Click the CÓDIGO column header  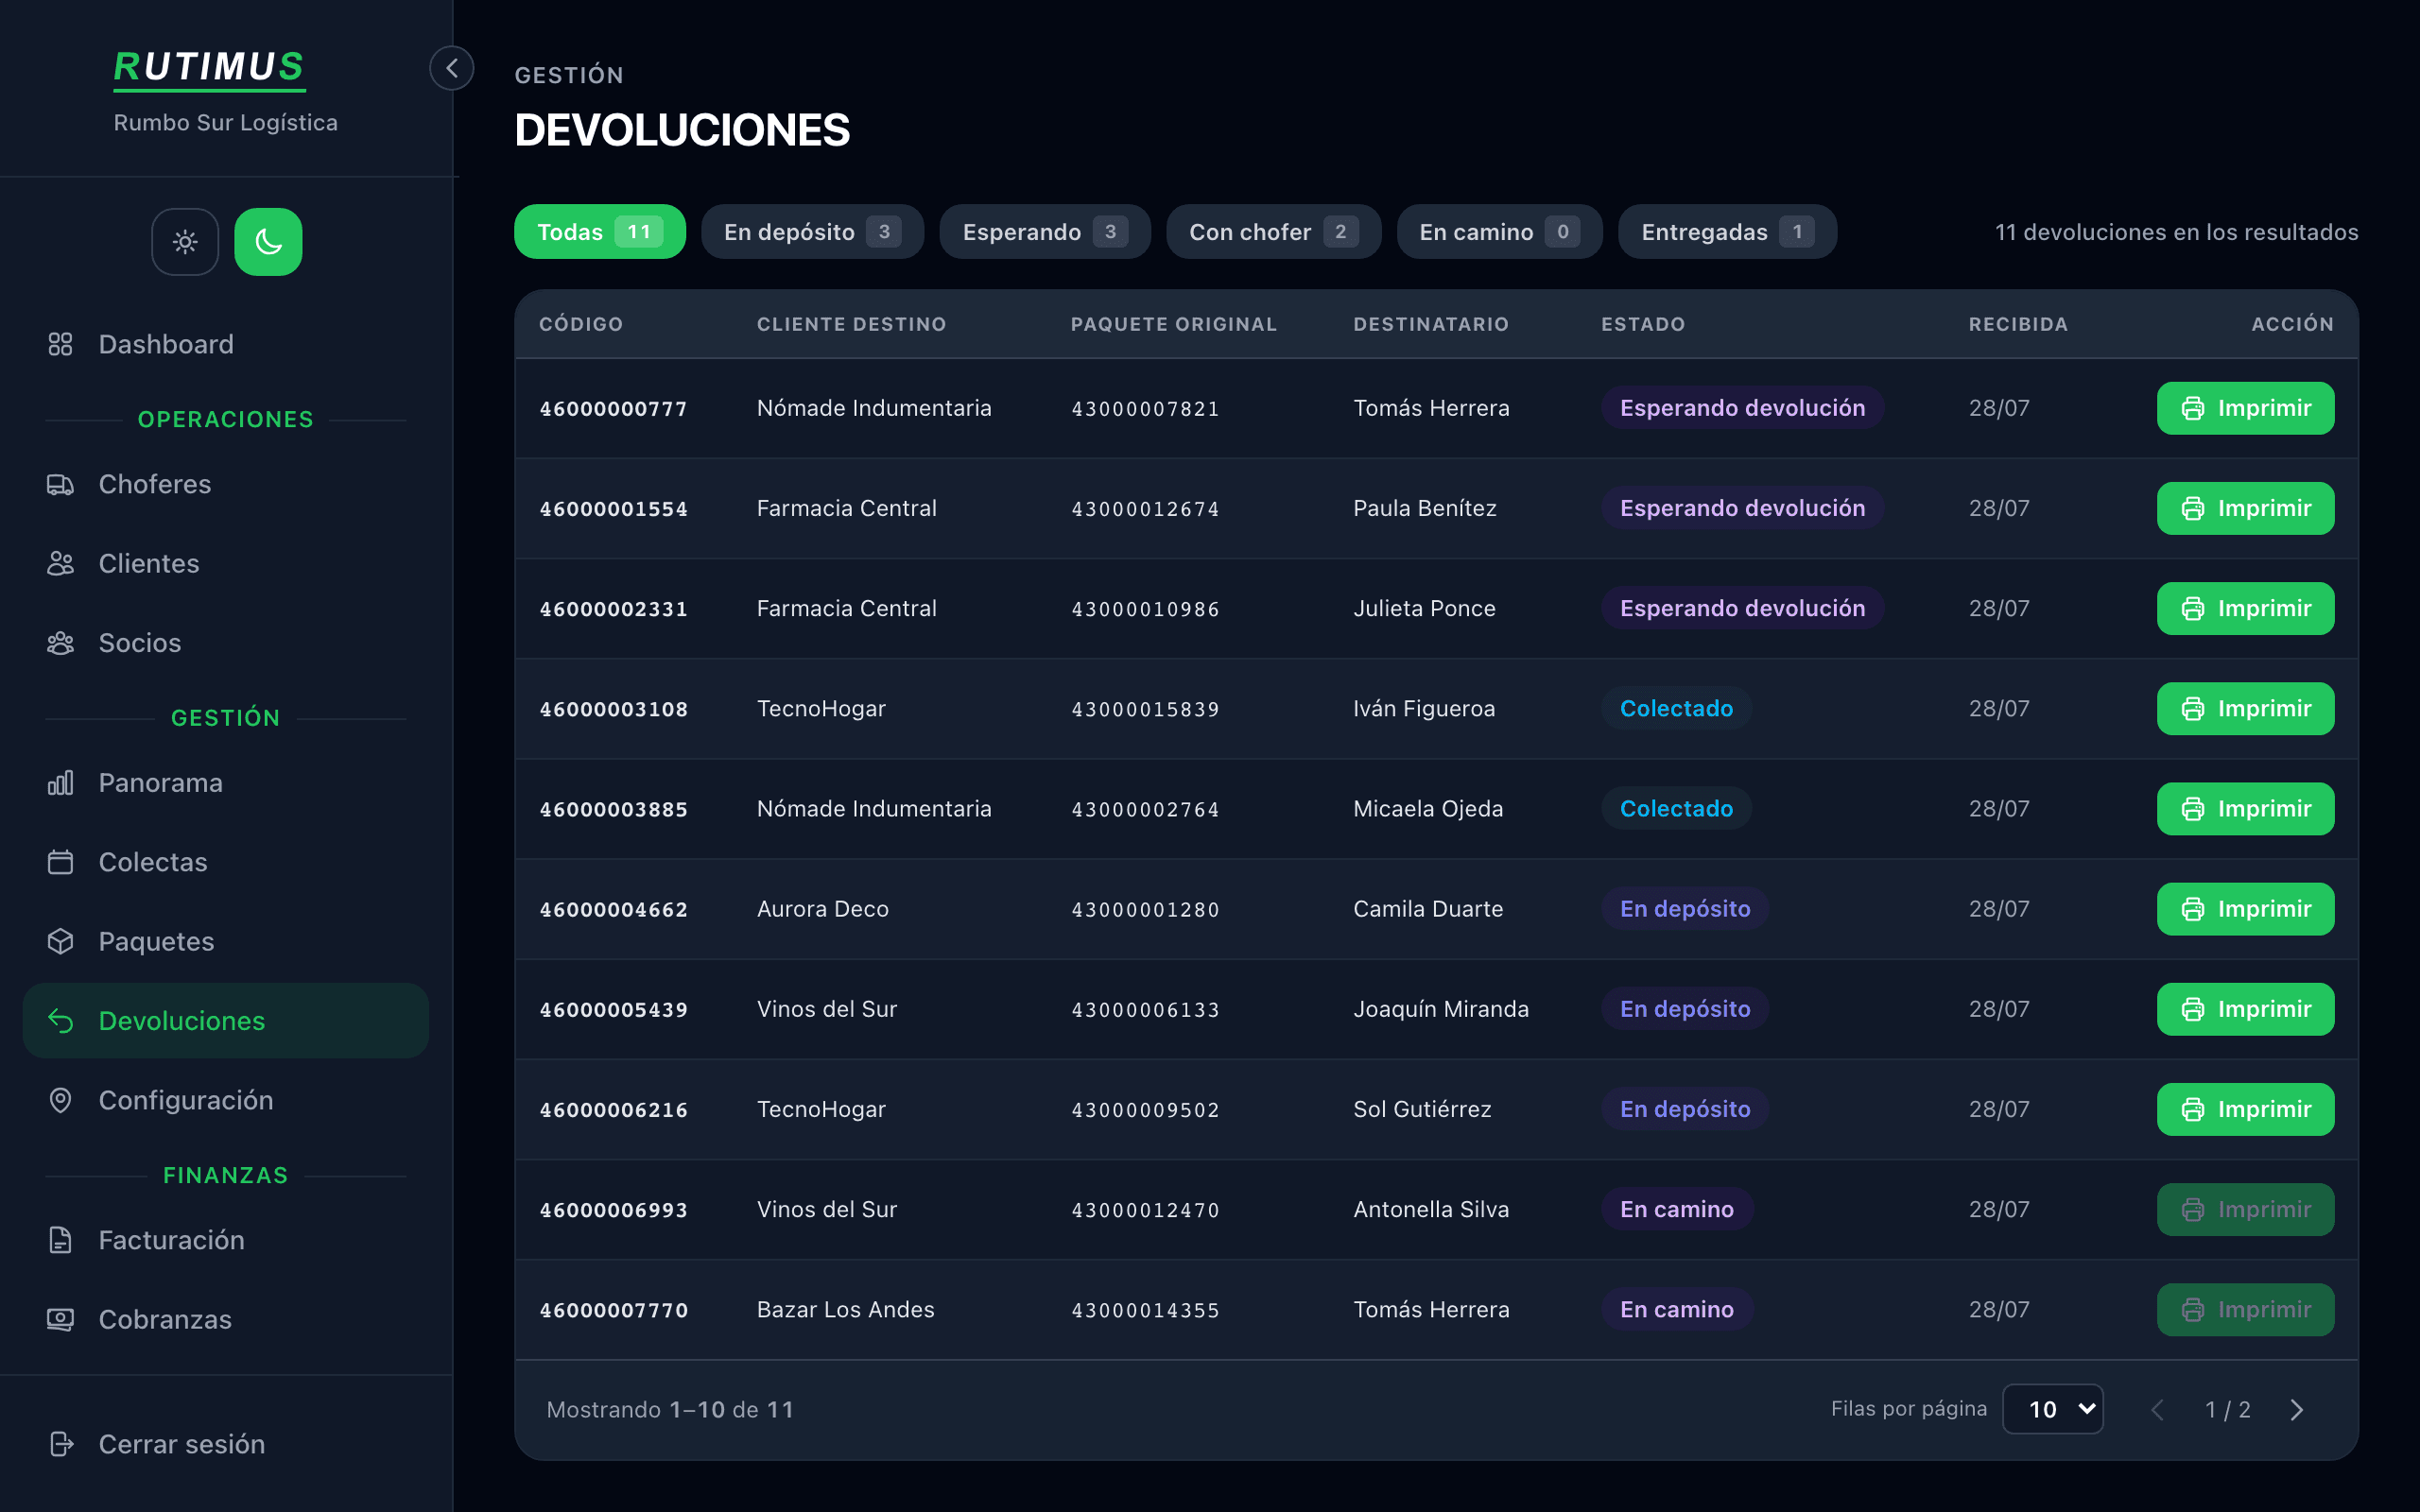point(581,324)
